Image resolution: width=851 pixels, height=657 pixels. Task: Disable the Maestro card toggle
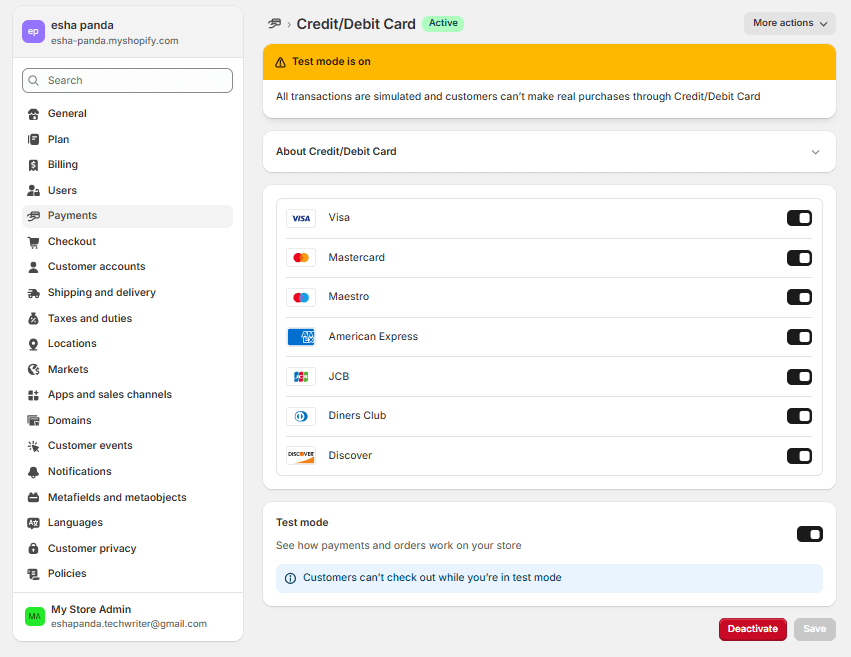click(799, 297)
